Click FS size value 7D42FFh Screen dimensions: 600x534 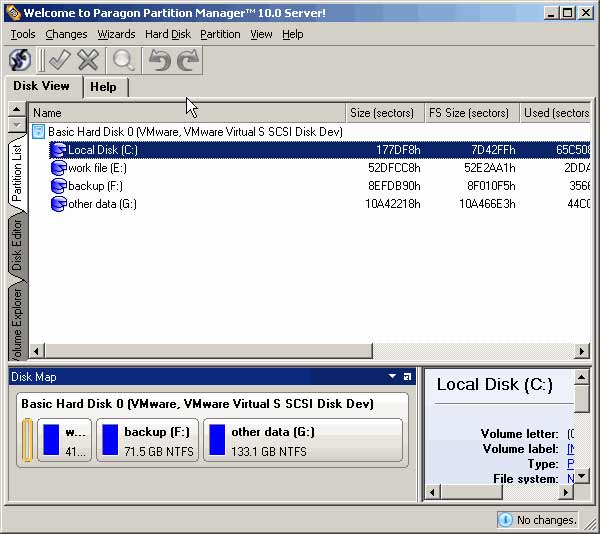coord(493,150)
